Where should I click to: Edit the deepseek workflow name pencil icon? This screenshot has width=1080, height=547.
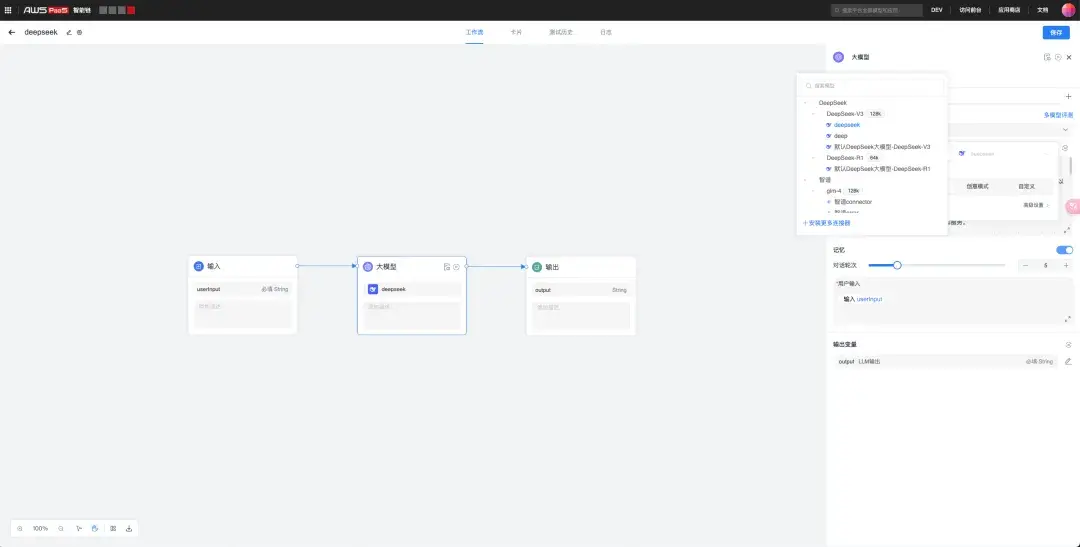point(69,32)
